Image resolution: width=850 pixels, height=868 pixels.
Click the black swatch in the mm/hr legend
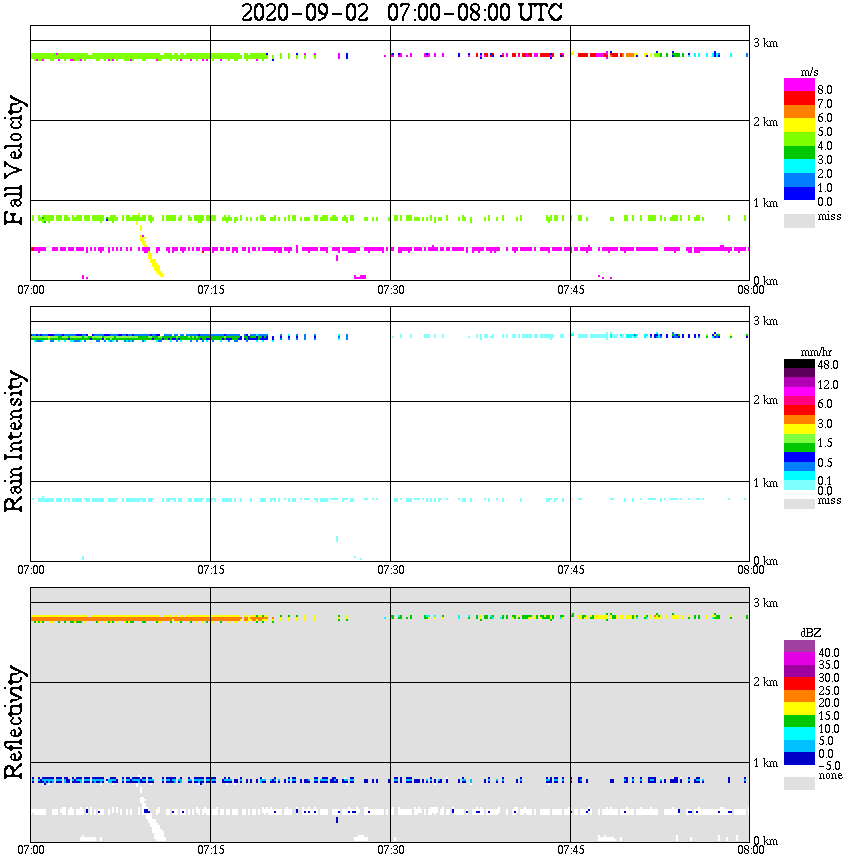tap(799, 364)
